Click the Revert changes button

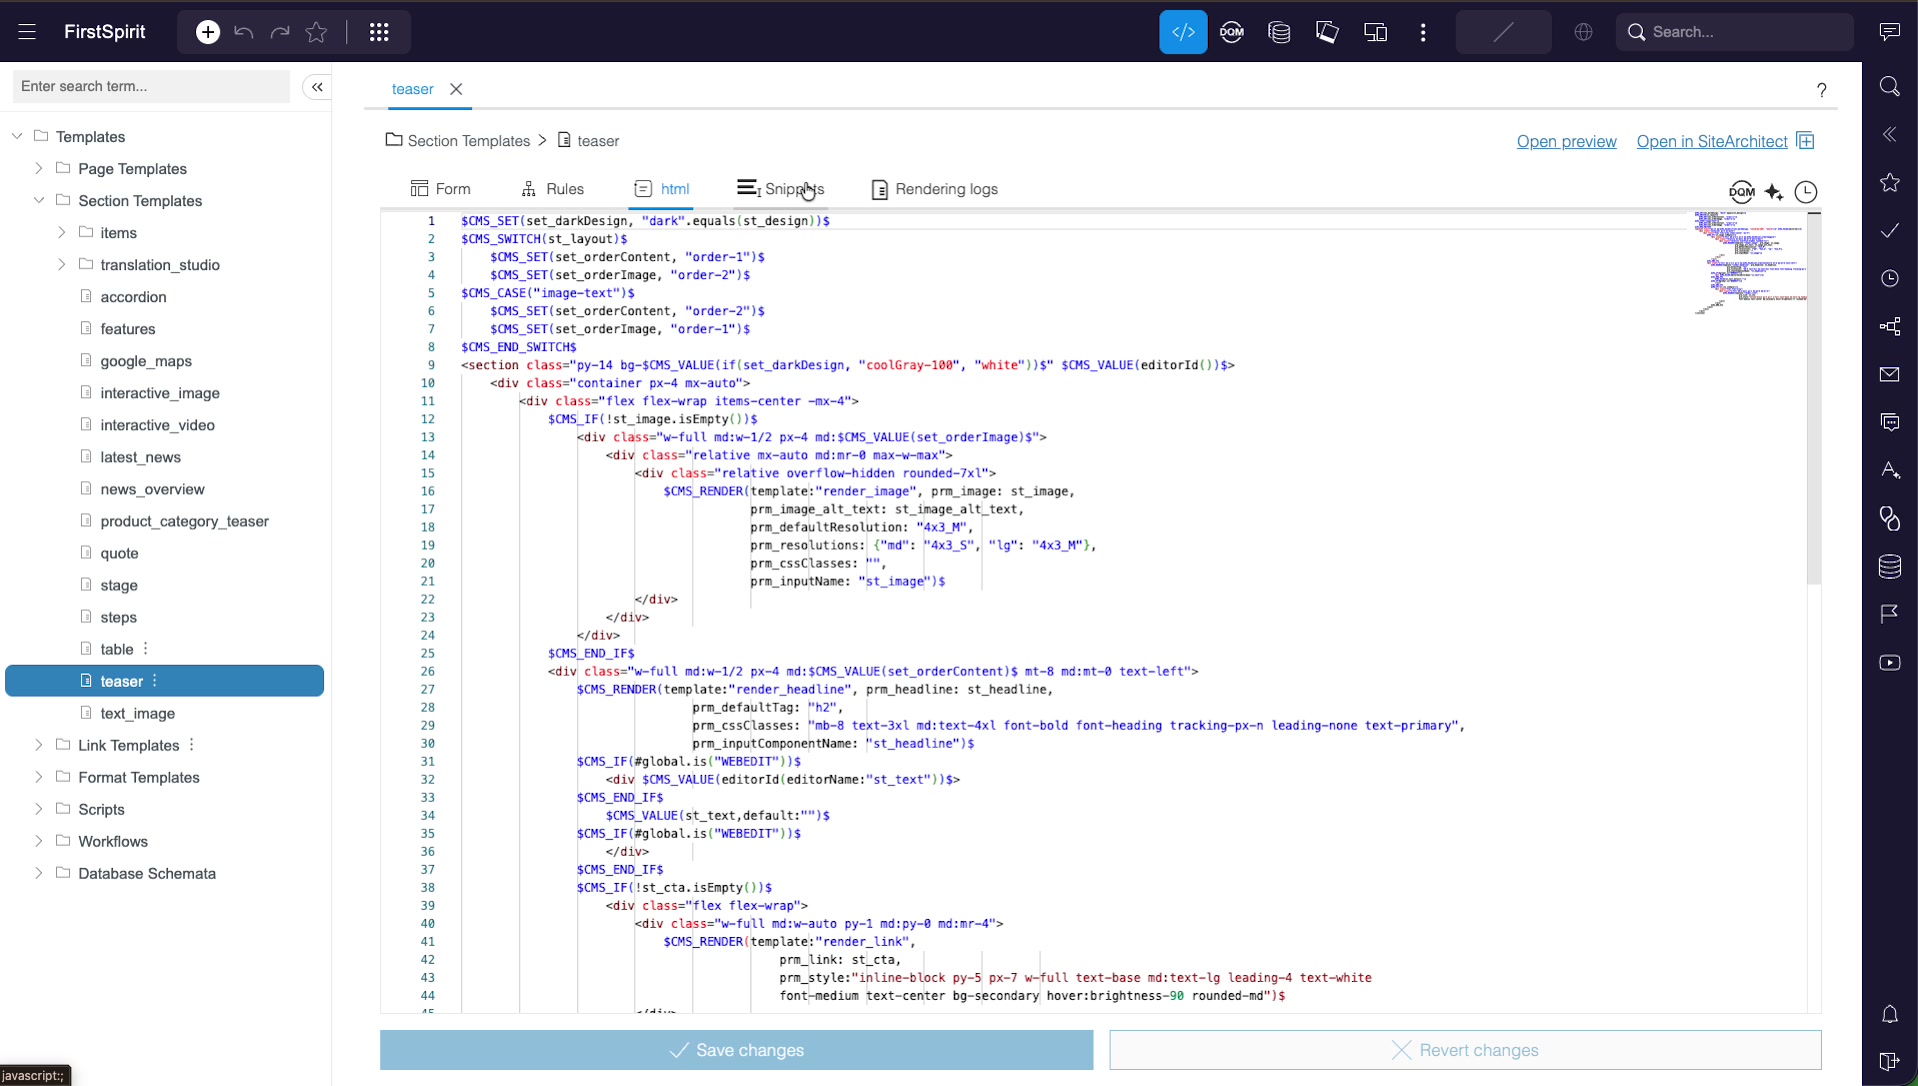pos(1465,1050)
